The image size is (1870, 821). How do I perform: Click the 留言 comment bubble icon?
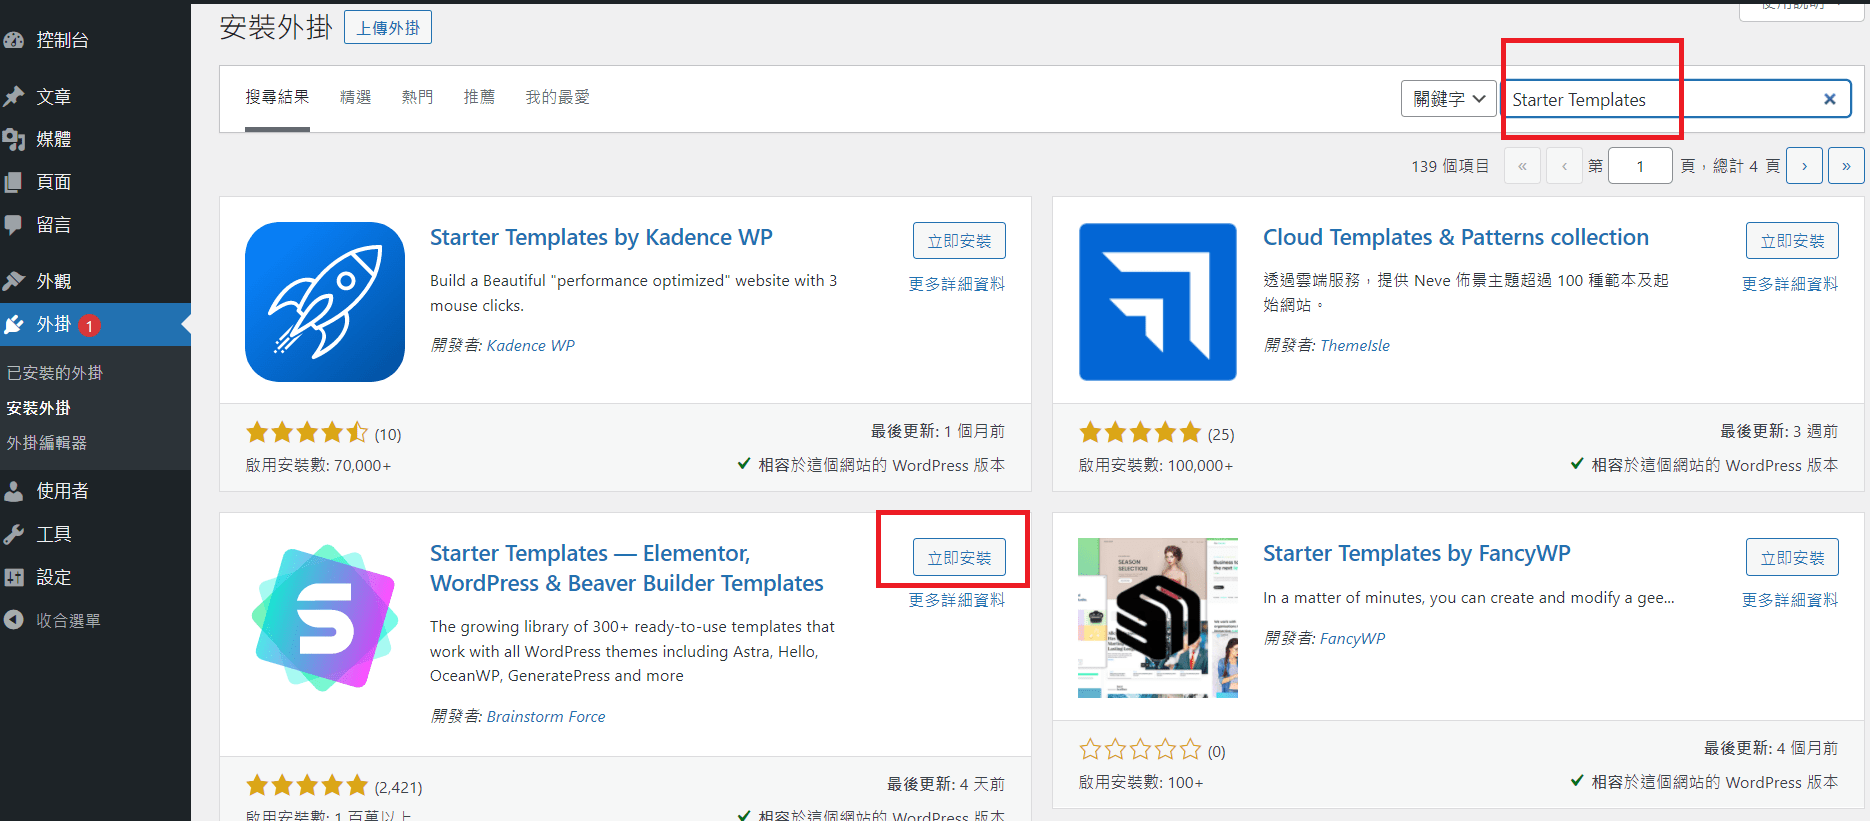pyautogui.click(x=14, y=225)
